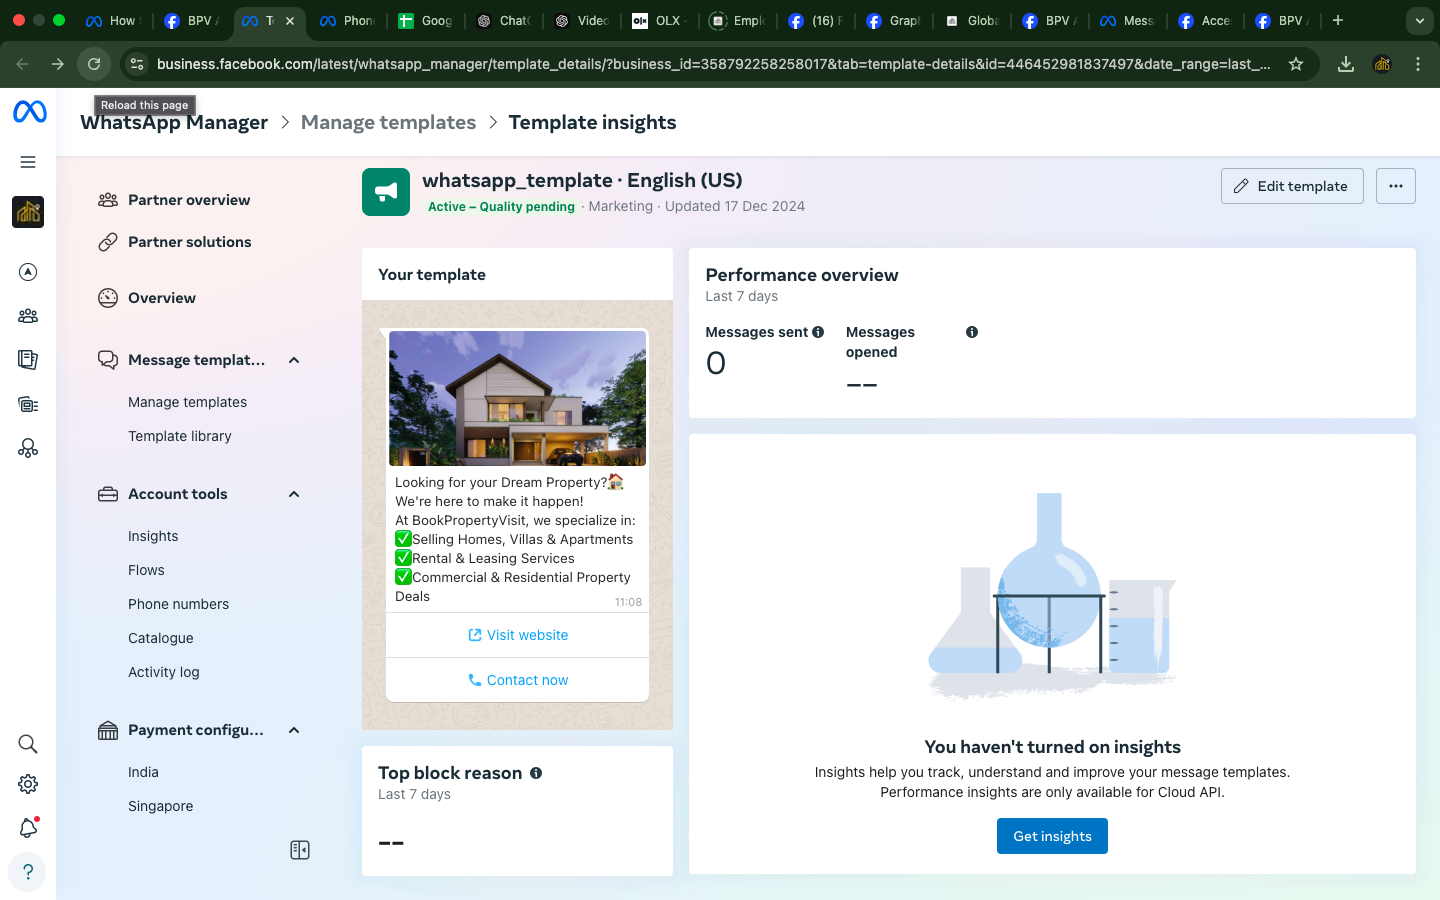Click WhatsApp Manager breadcrumb

[x=174, y=122]
